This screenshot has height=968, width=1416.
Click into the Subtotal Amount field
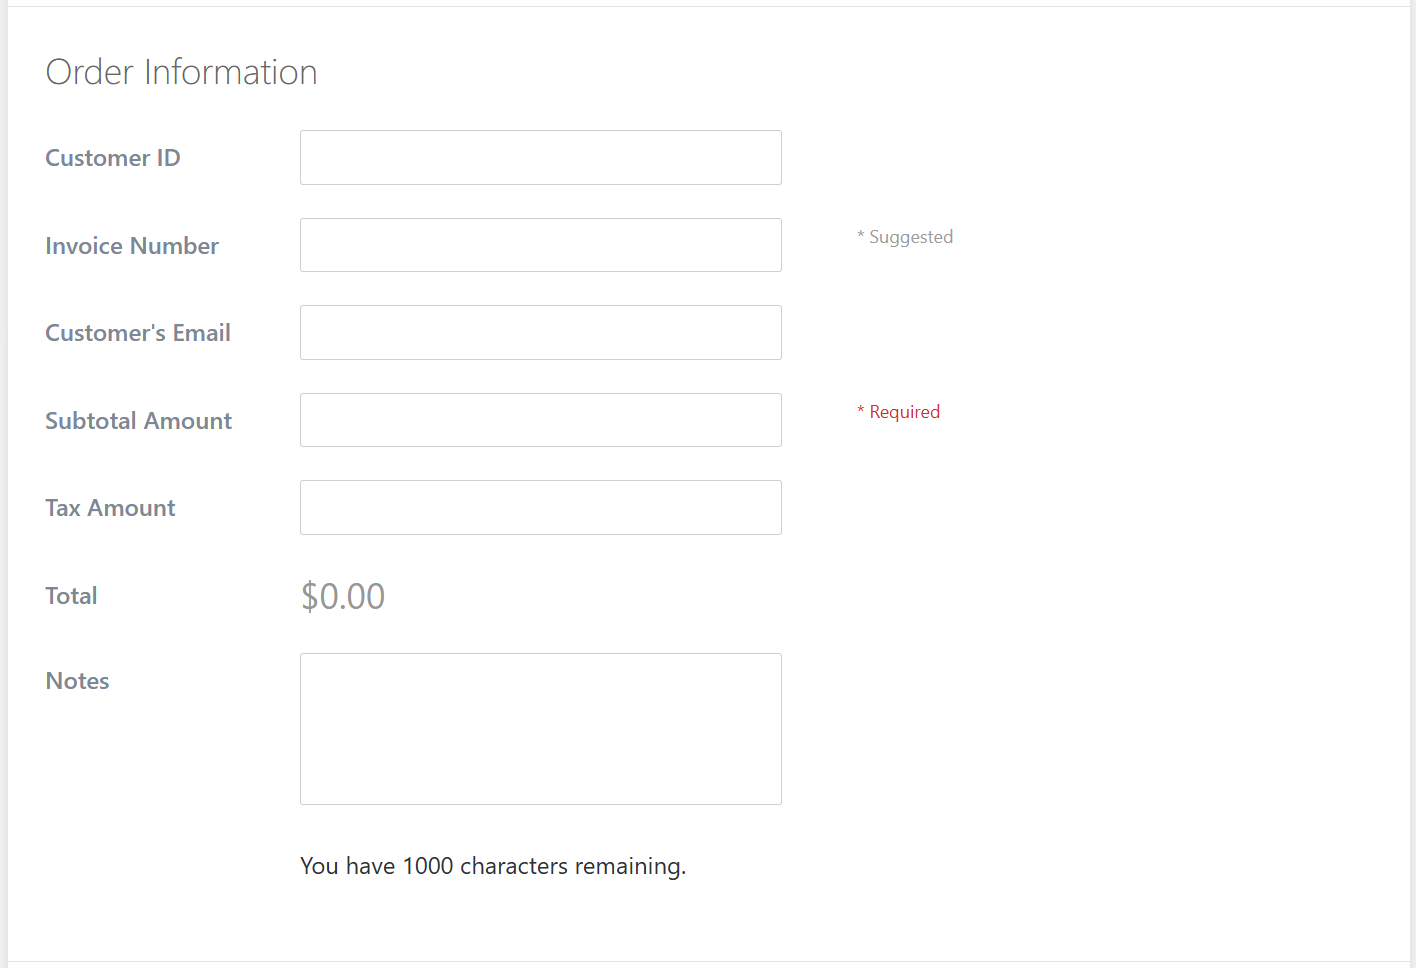[x=540, y=420]
